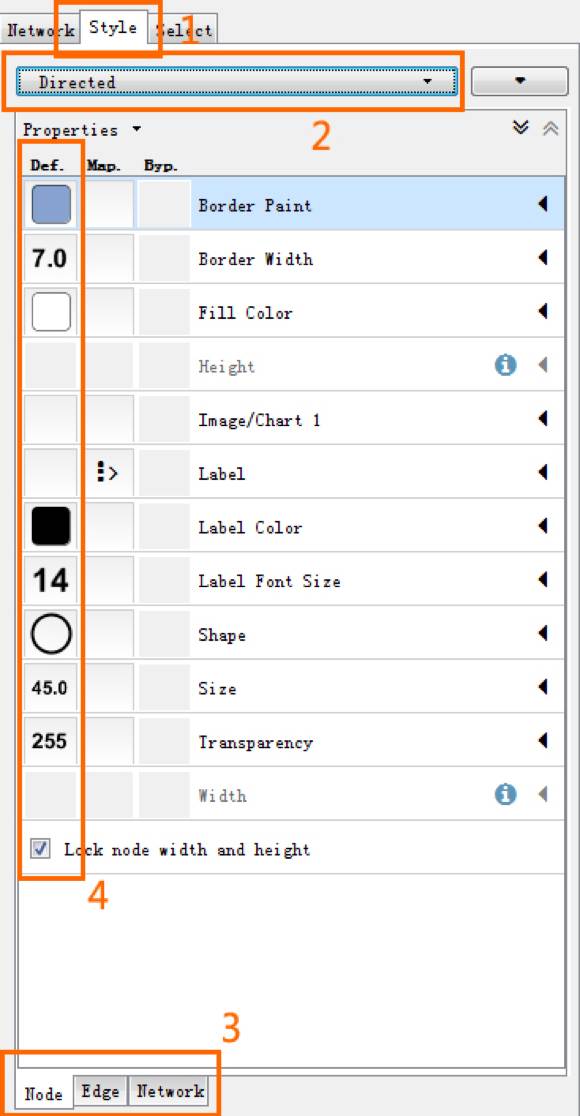This screenshot has height=1116, width=580.
Task: Collapse all properties with double-up chevron
Action: (551, 128)
